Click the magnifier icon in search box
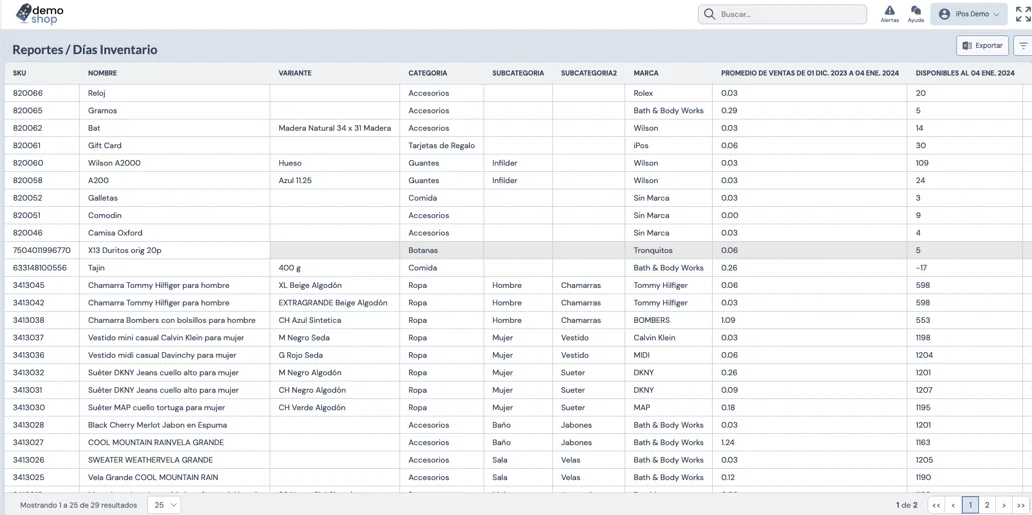The height and width of the screenshot is (515, 1032). tap(710, 14)
